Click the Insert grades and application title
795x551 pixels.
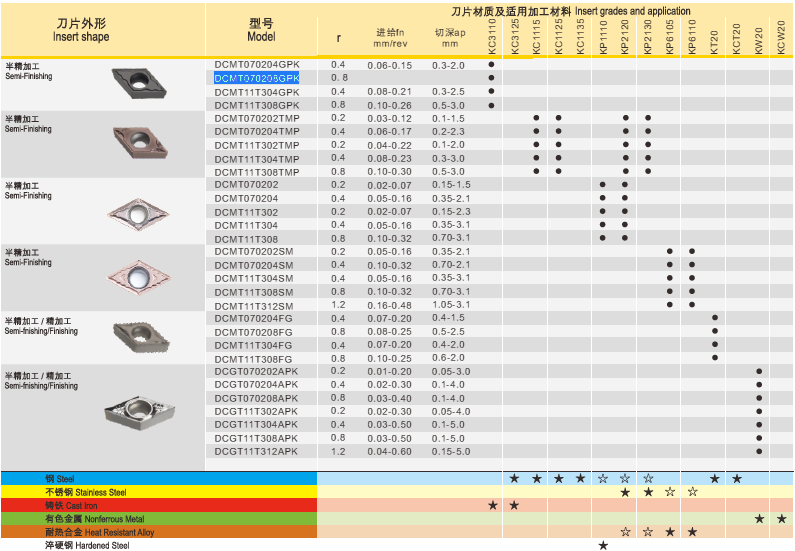click(x=571, y=11)
